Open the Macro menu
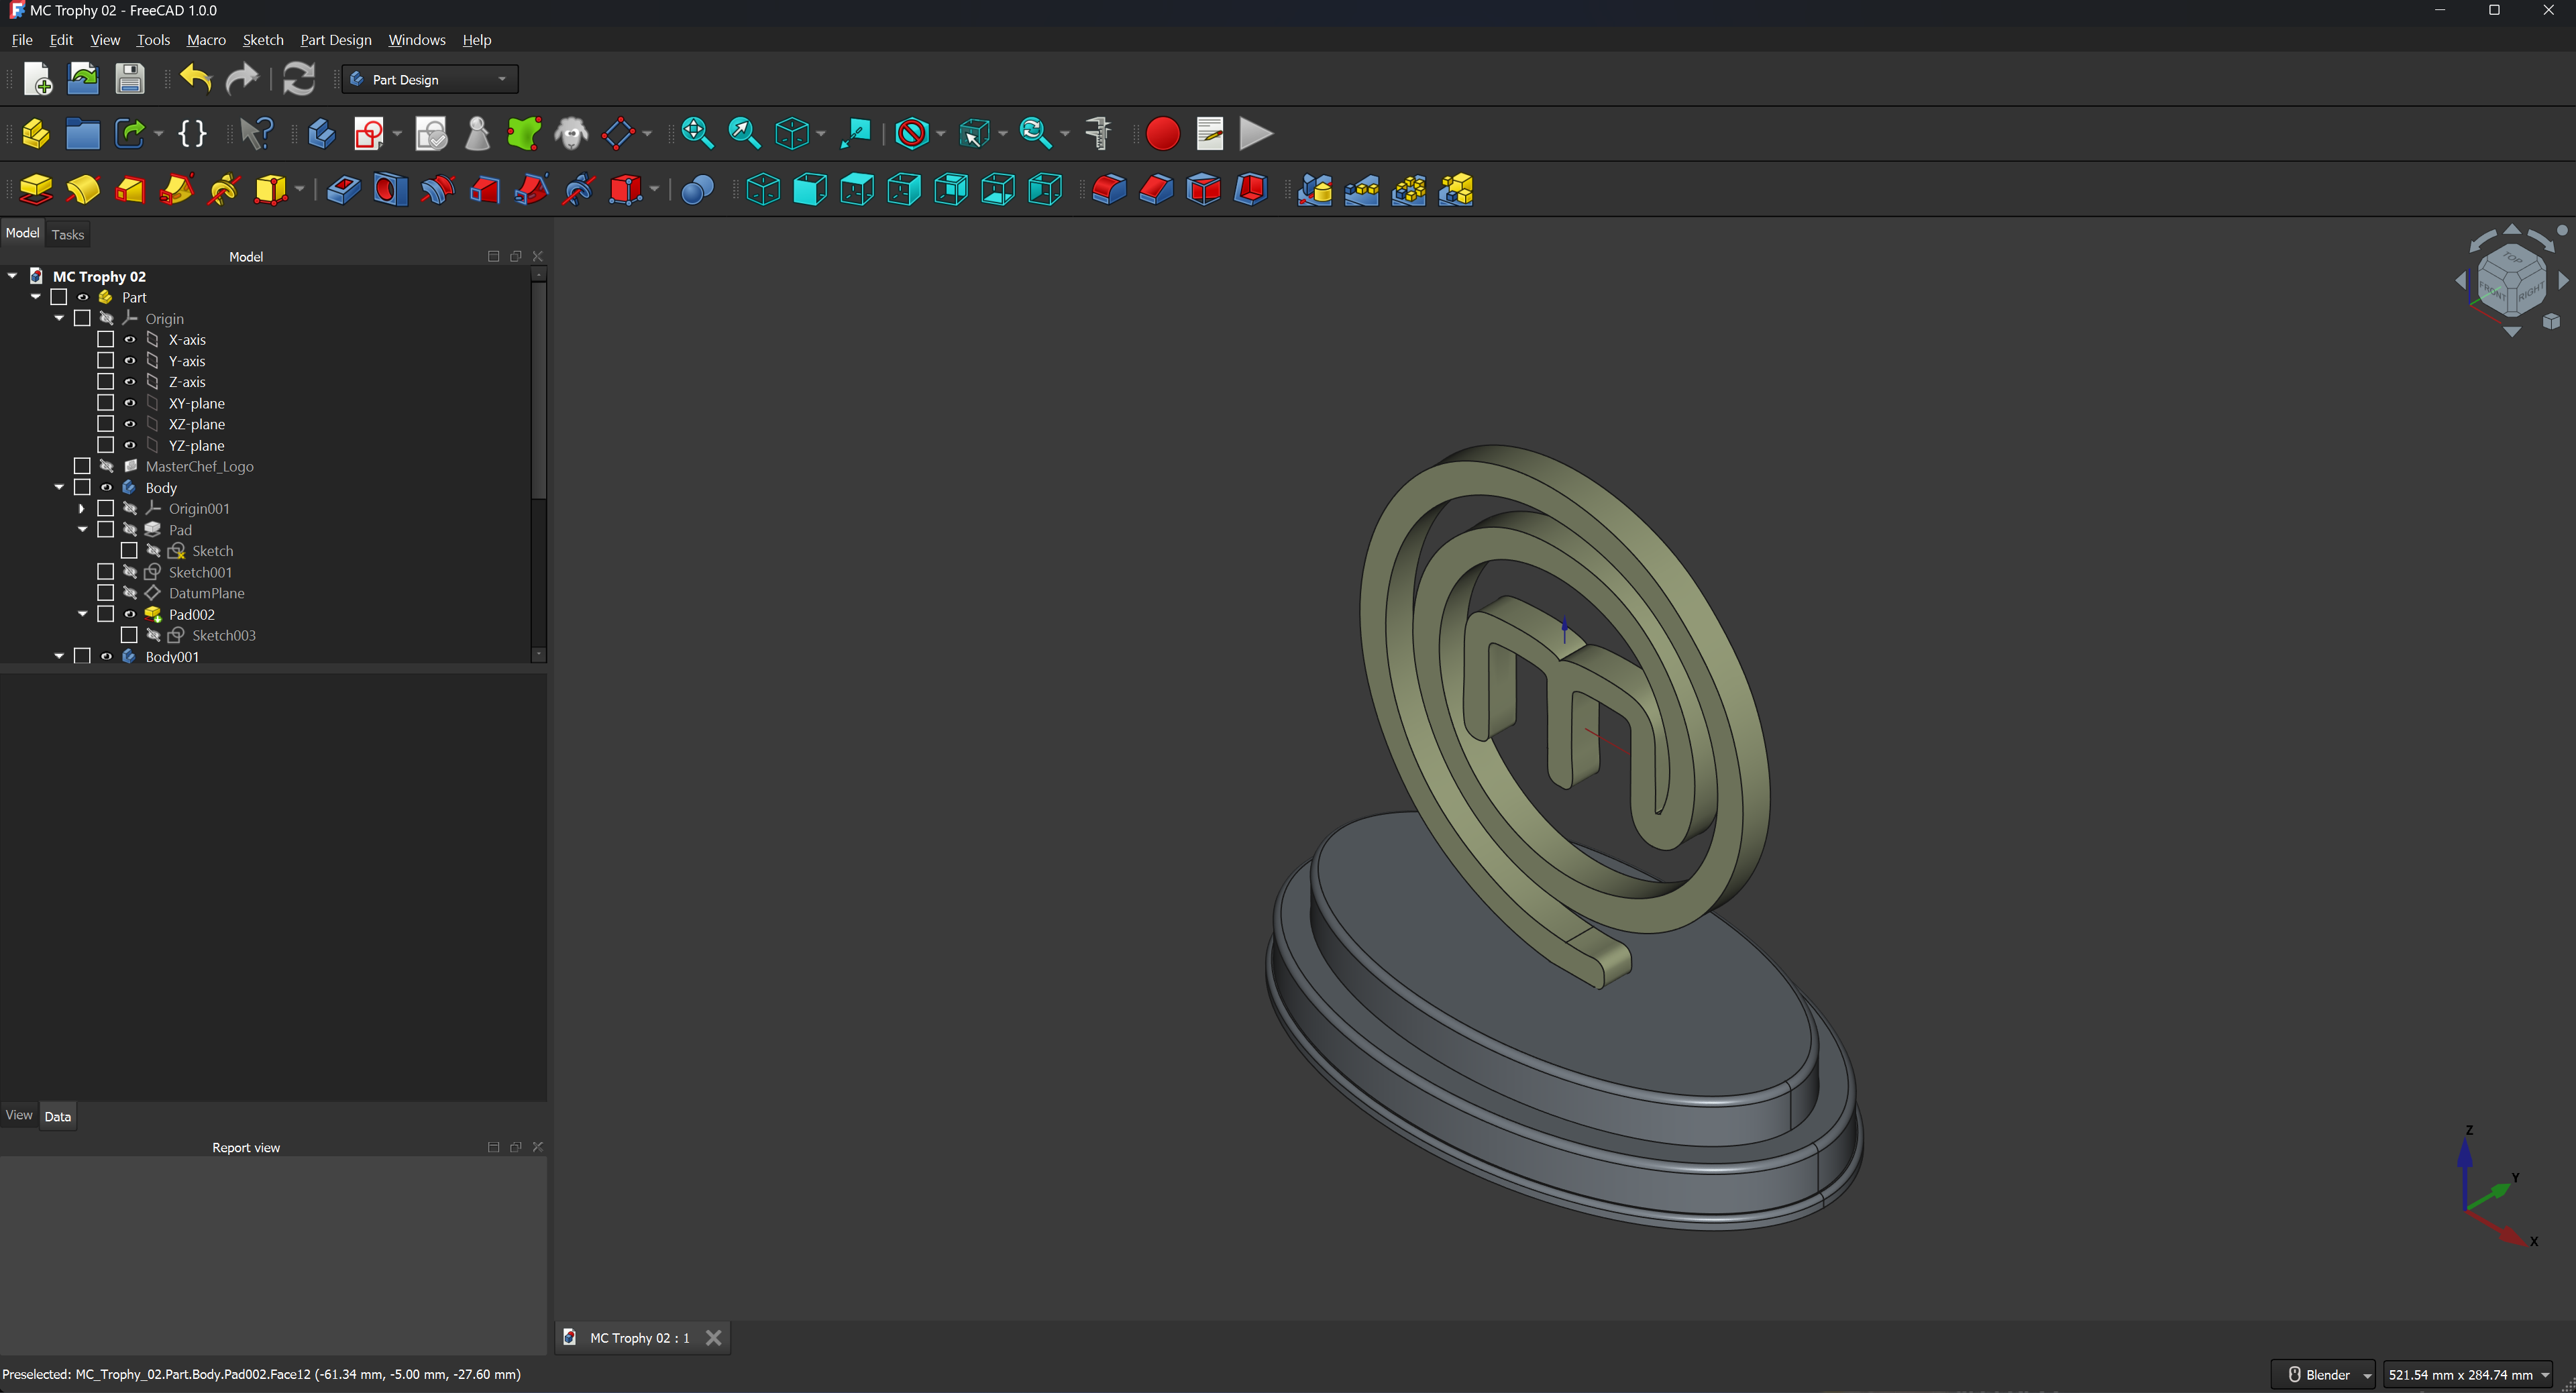Viewport: 2576px width, 1393px height. (206, 40)
